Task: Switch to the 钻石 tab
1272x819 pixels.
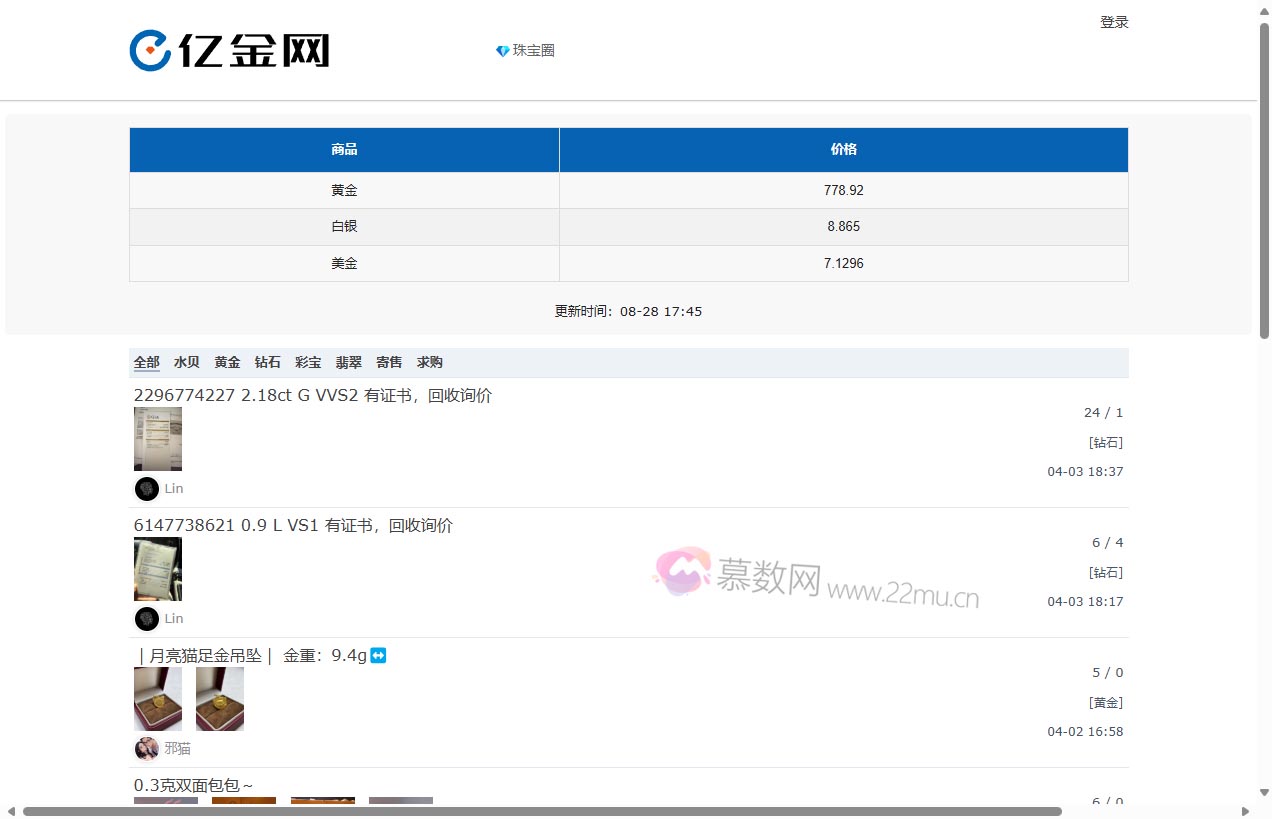Action: pos(268,362)
